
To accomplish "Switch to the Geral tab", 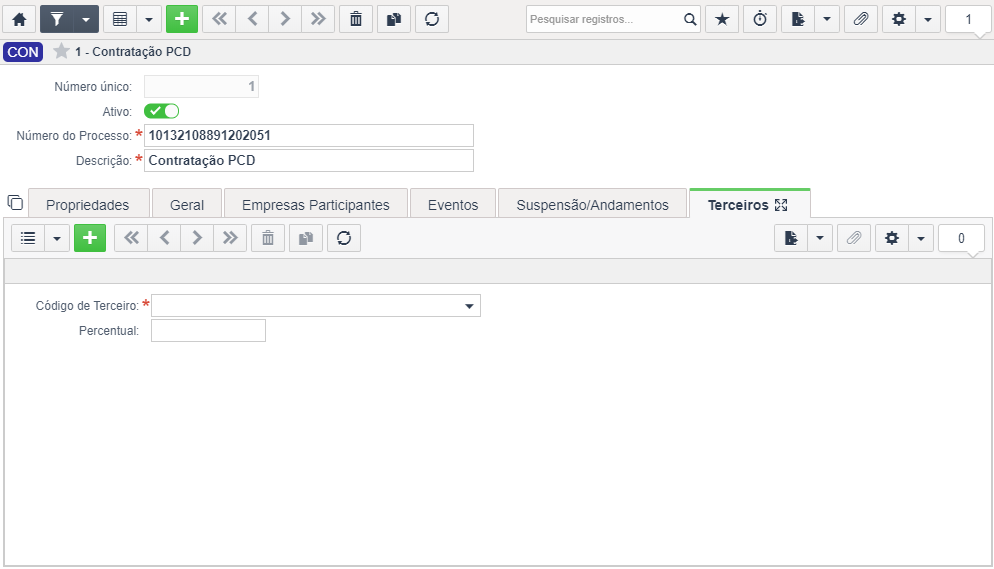I will [x=187, y=205].
